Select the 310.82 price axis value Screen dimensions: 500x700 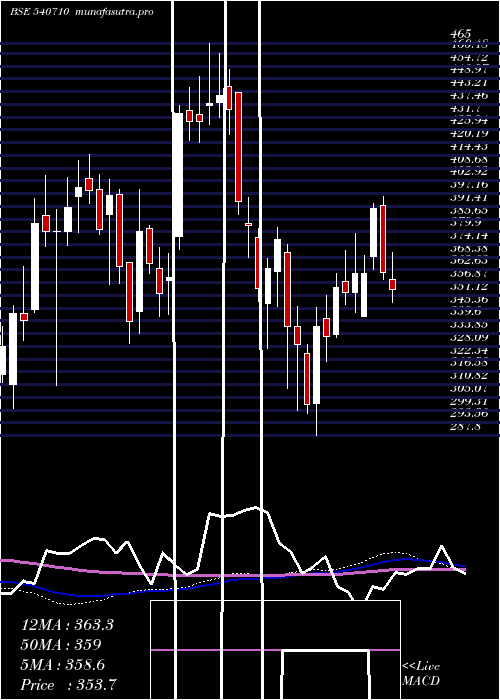click(x=468, y=375)
